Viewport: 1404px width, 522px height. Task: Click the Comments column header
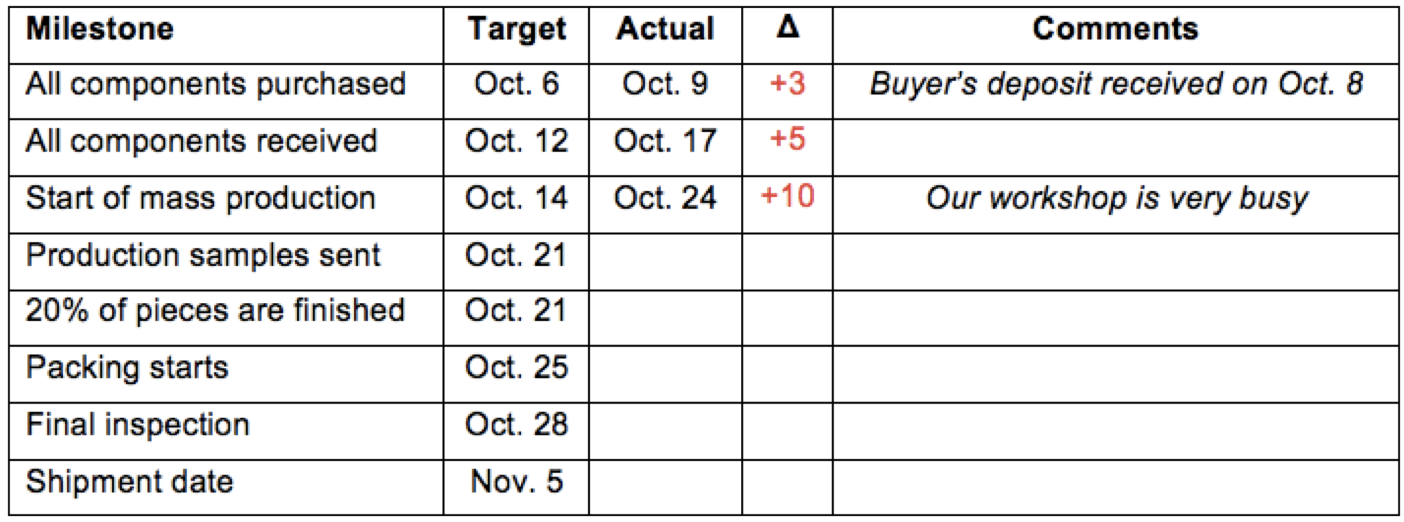(1115, 29)
